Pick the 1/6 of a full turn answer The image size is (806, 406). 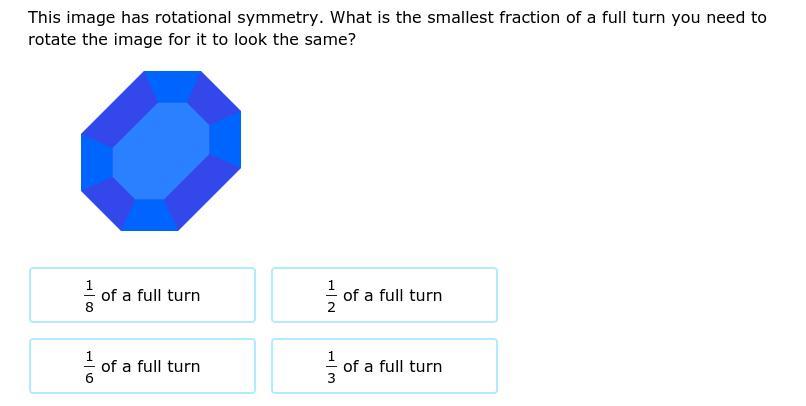(142, 366)
